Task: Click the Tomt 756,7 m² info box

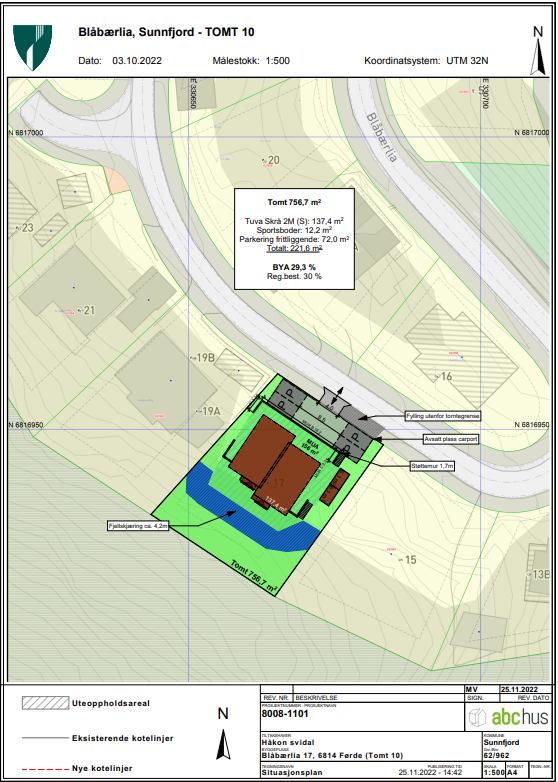Action: pyautogui.click(x=294, y=239)
